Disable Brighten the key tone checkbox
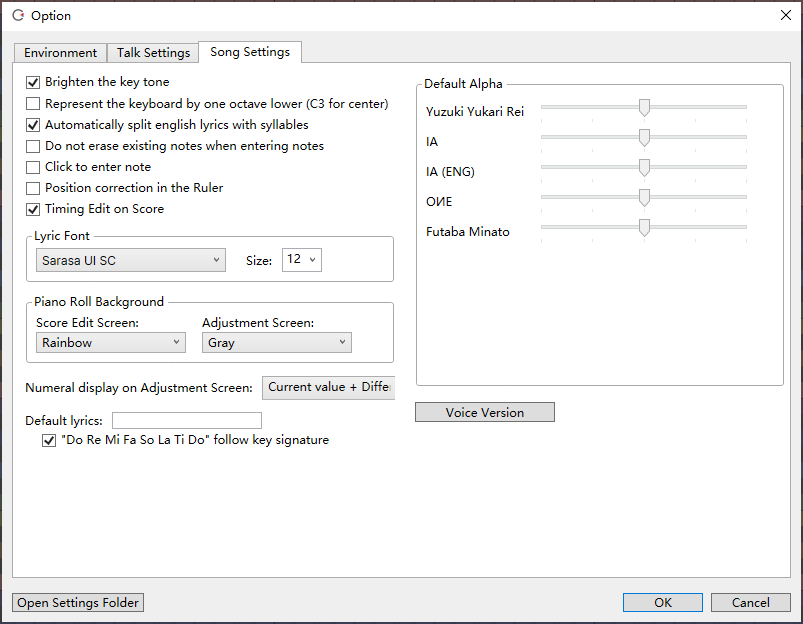The image size is (803, 624). coord(33,82)
